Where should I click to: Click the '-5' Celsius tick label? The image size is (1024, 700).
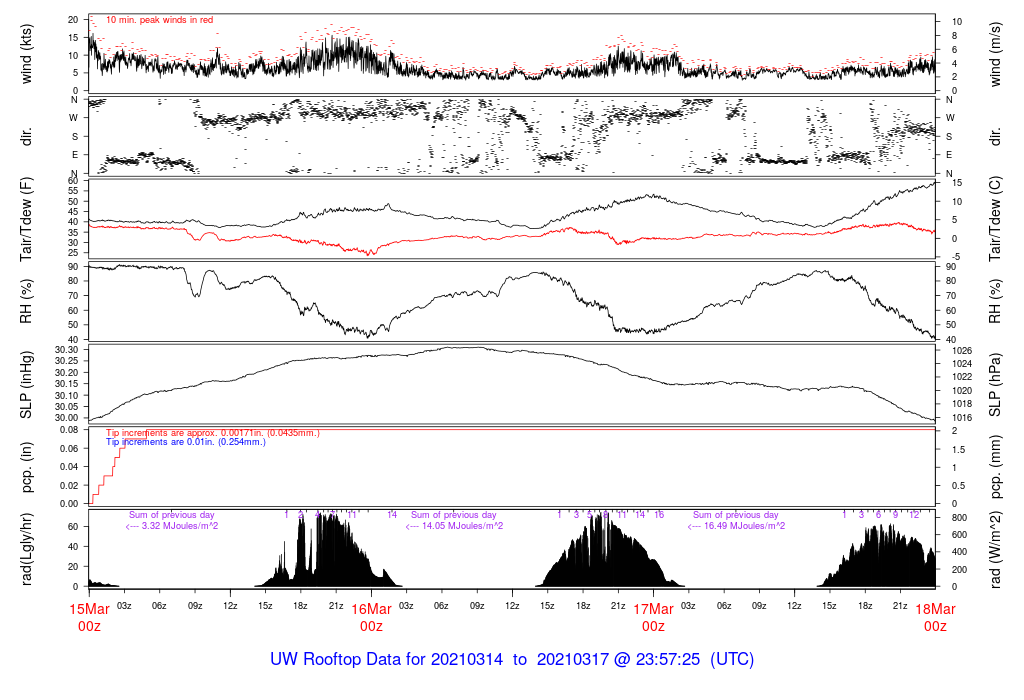point(957,257)
